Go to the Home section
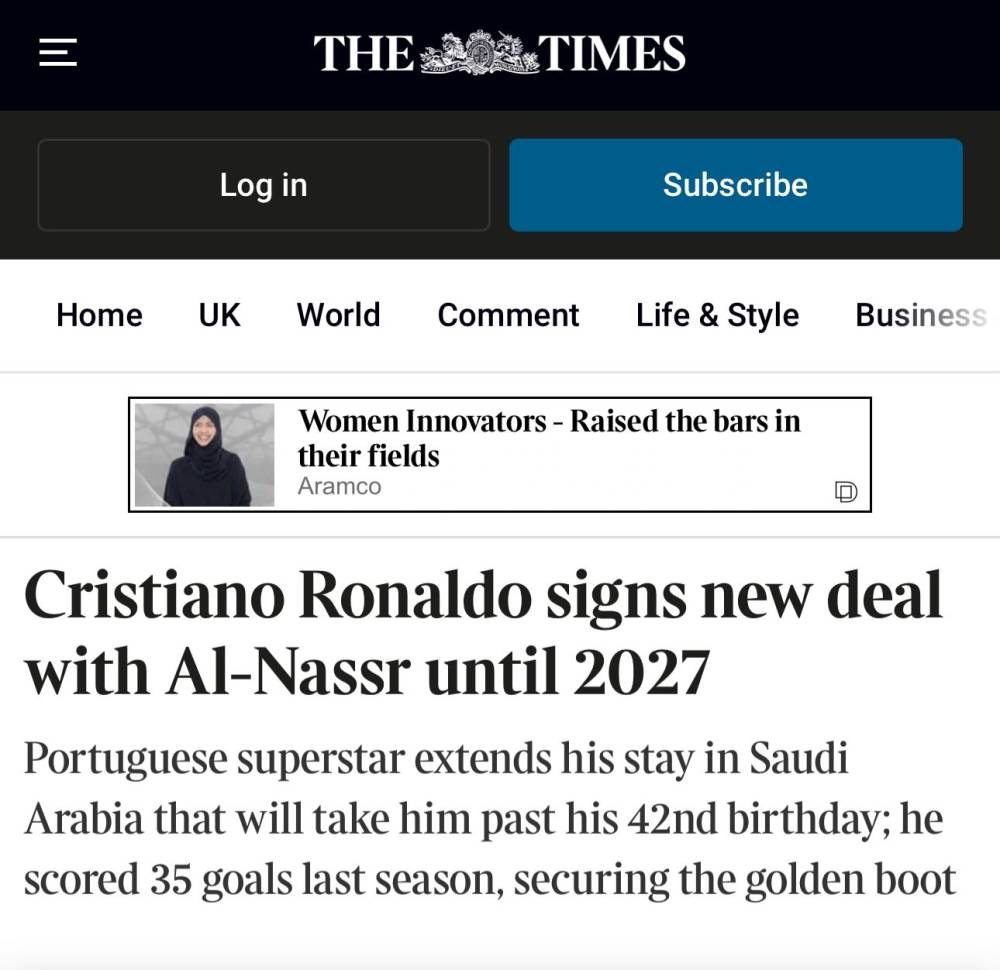The width and height of the screenshot is (1000, 970). click(99, 315)
